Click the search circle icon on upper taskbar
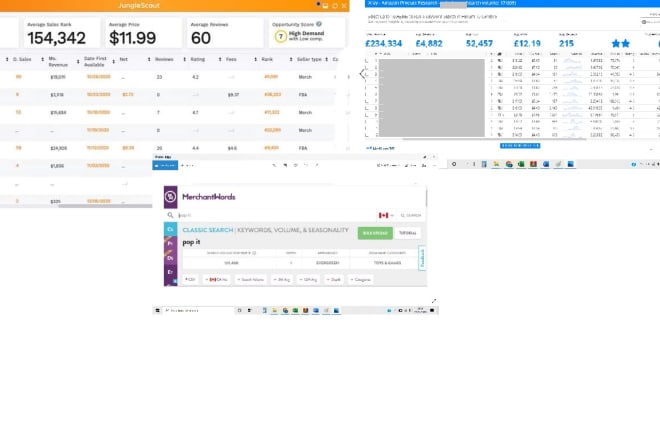 pos(454,164)
